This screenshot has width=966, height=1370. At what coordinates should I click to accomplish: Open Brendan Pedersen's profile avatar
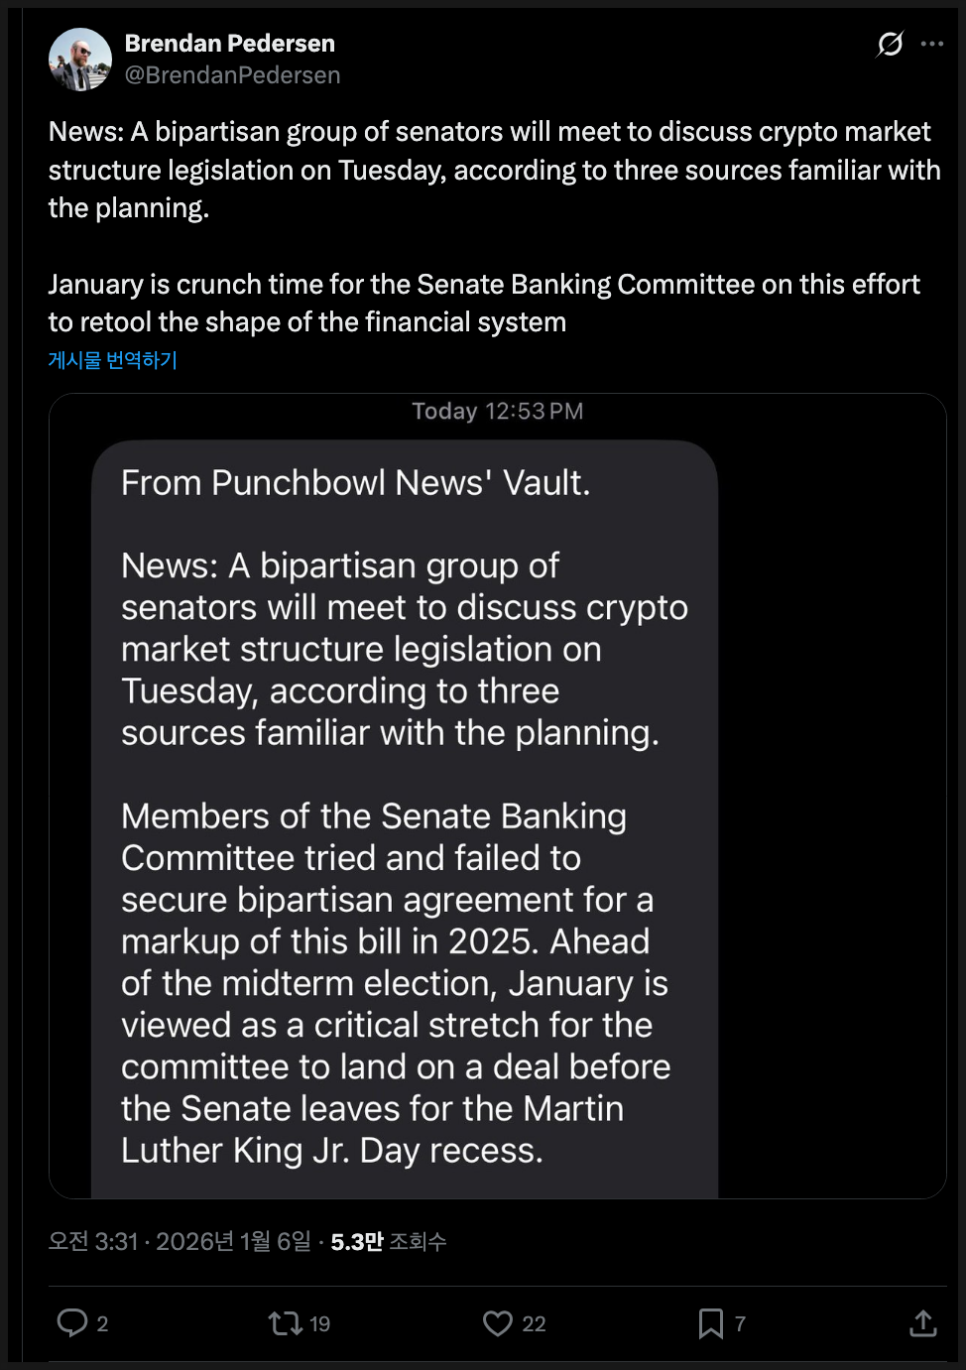[80, 59]
